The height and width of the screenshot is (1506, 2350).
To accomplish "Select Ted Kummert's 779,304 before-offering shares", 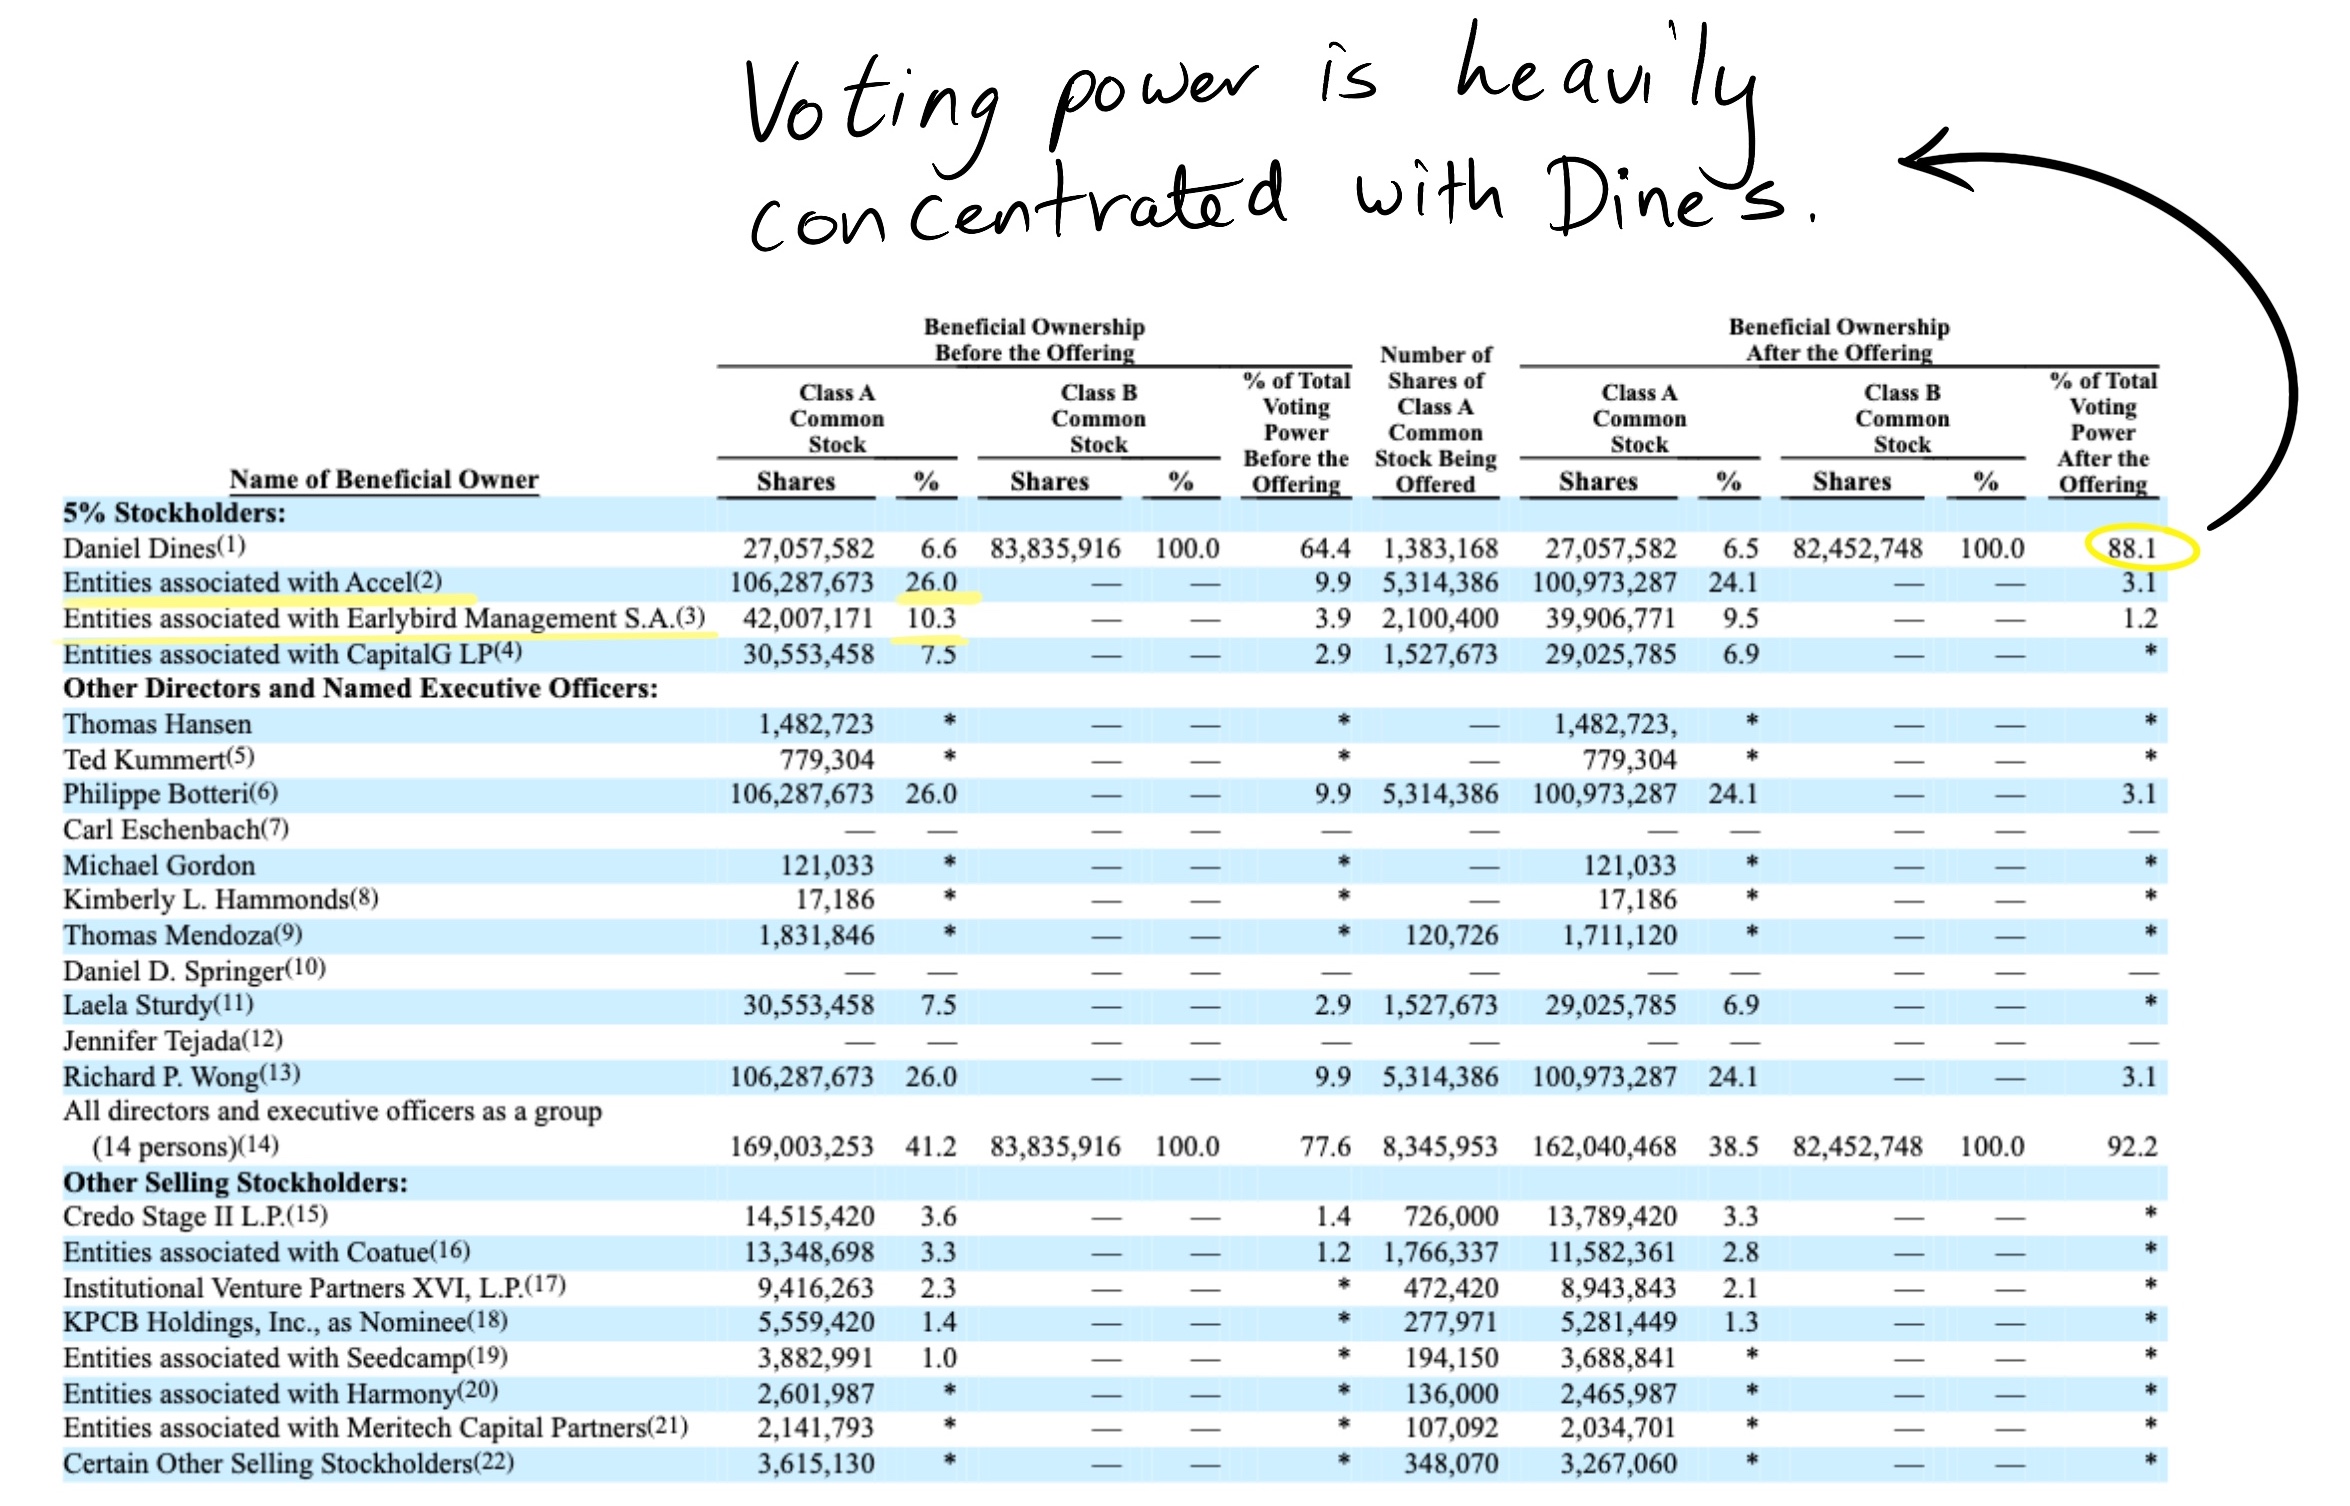I will click(x=827, y=759).
